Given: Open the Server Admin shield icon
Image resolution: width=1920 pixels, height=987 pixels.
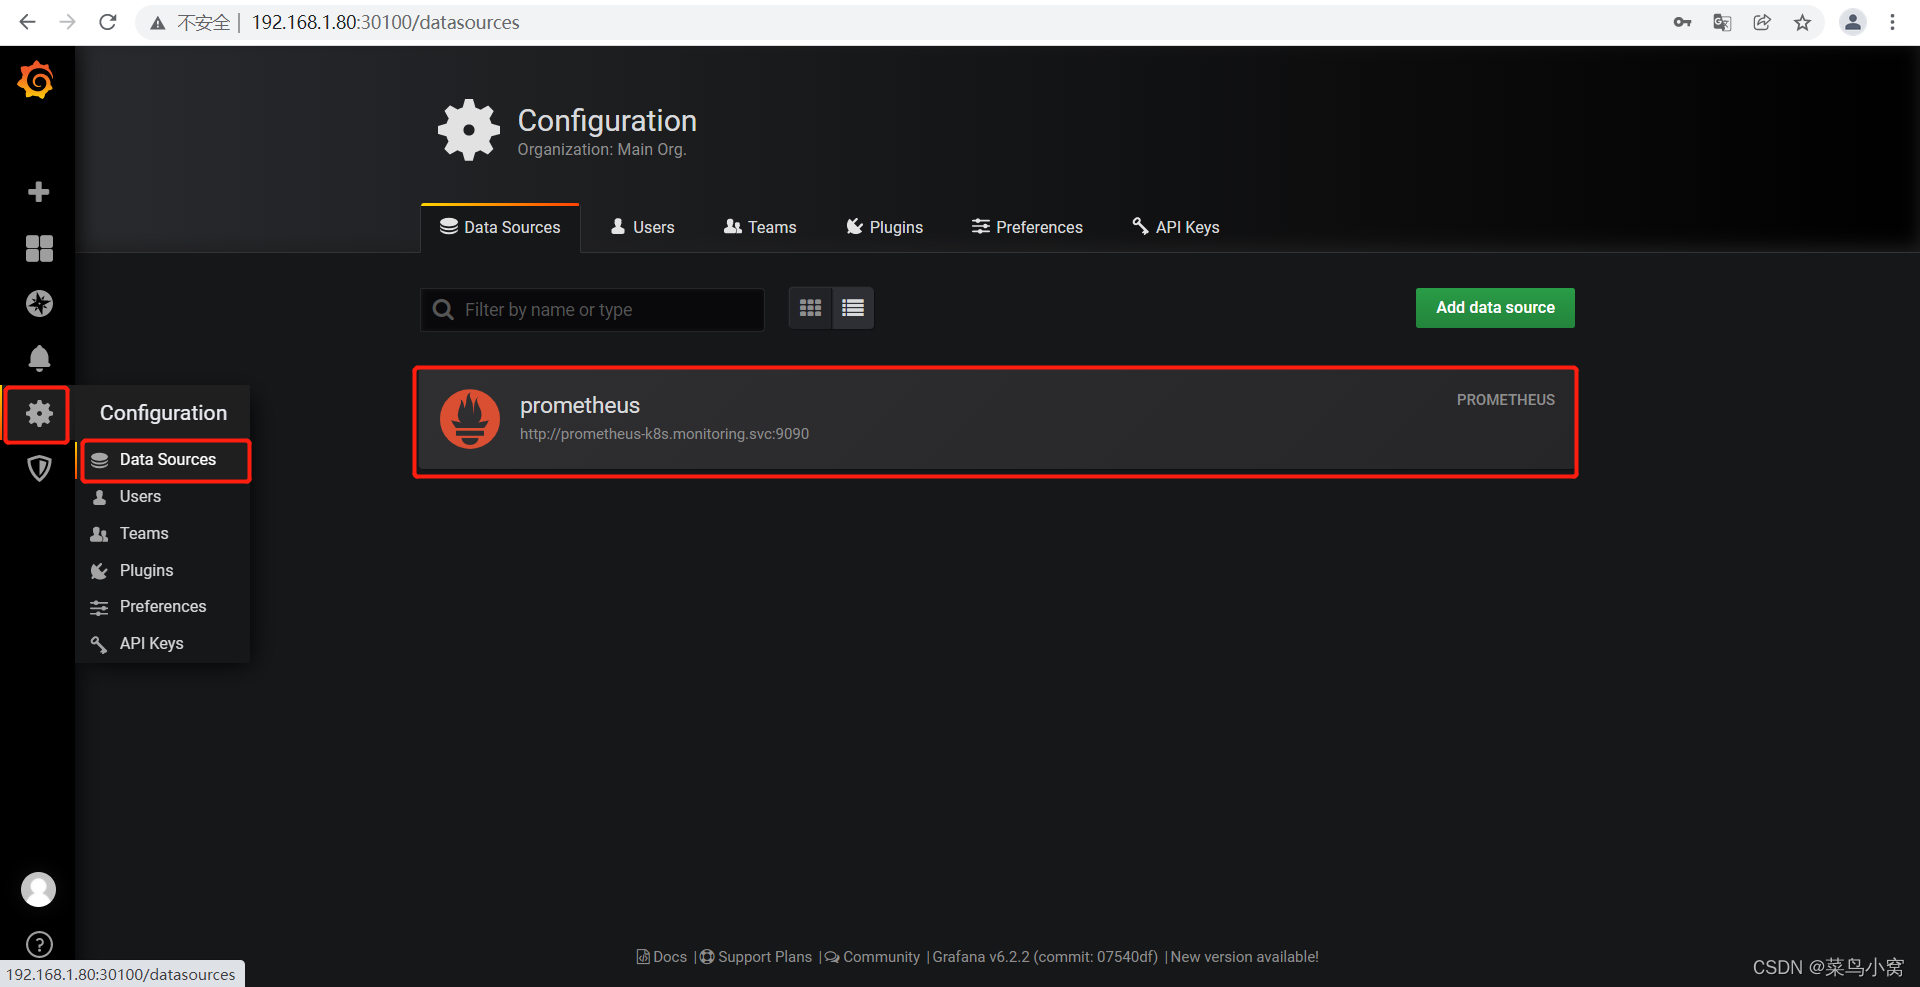Looking at the screenshot, I should pyautogui.click(x=39, y=468).
